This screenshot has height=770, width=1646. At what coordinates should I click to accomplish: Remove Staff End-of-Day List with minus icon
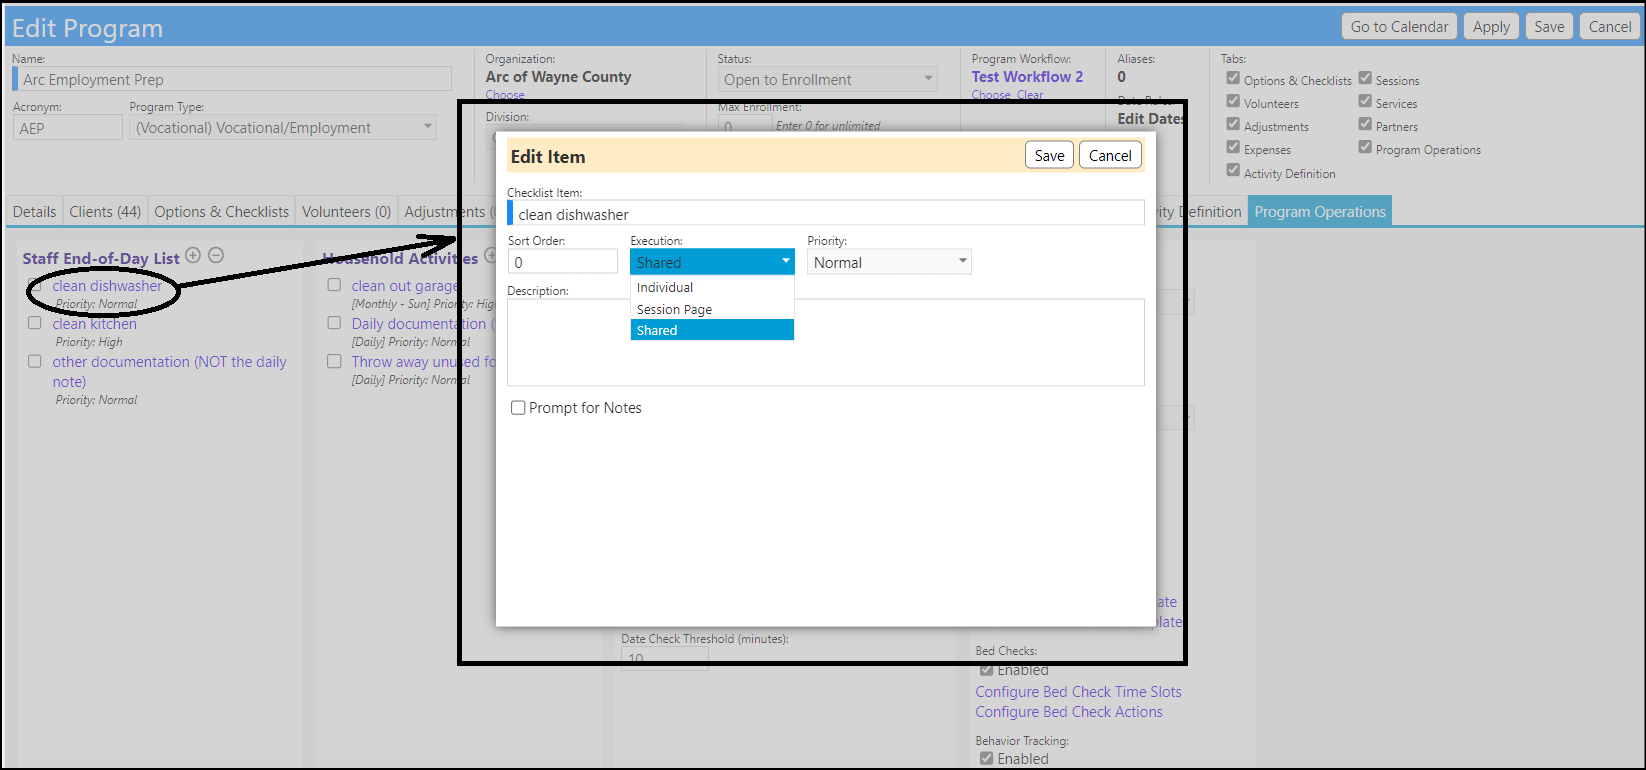pyautogui.click(x=216, y=256)
